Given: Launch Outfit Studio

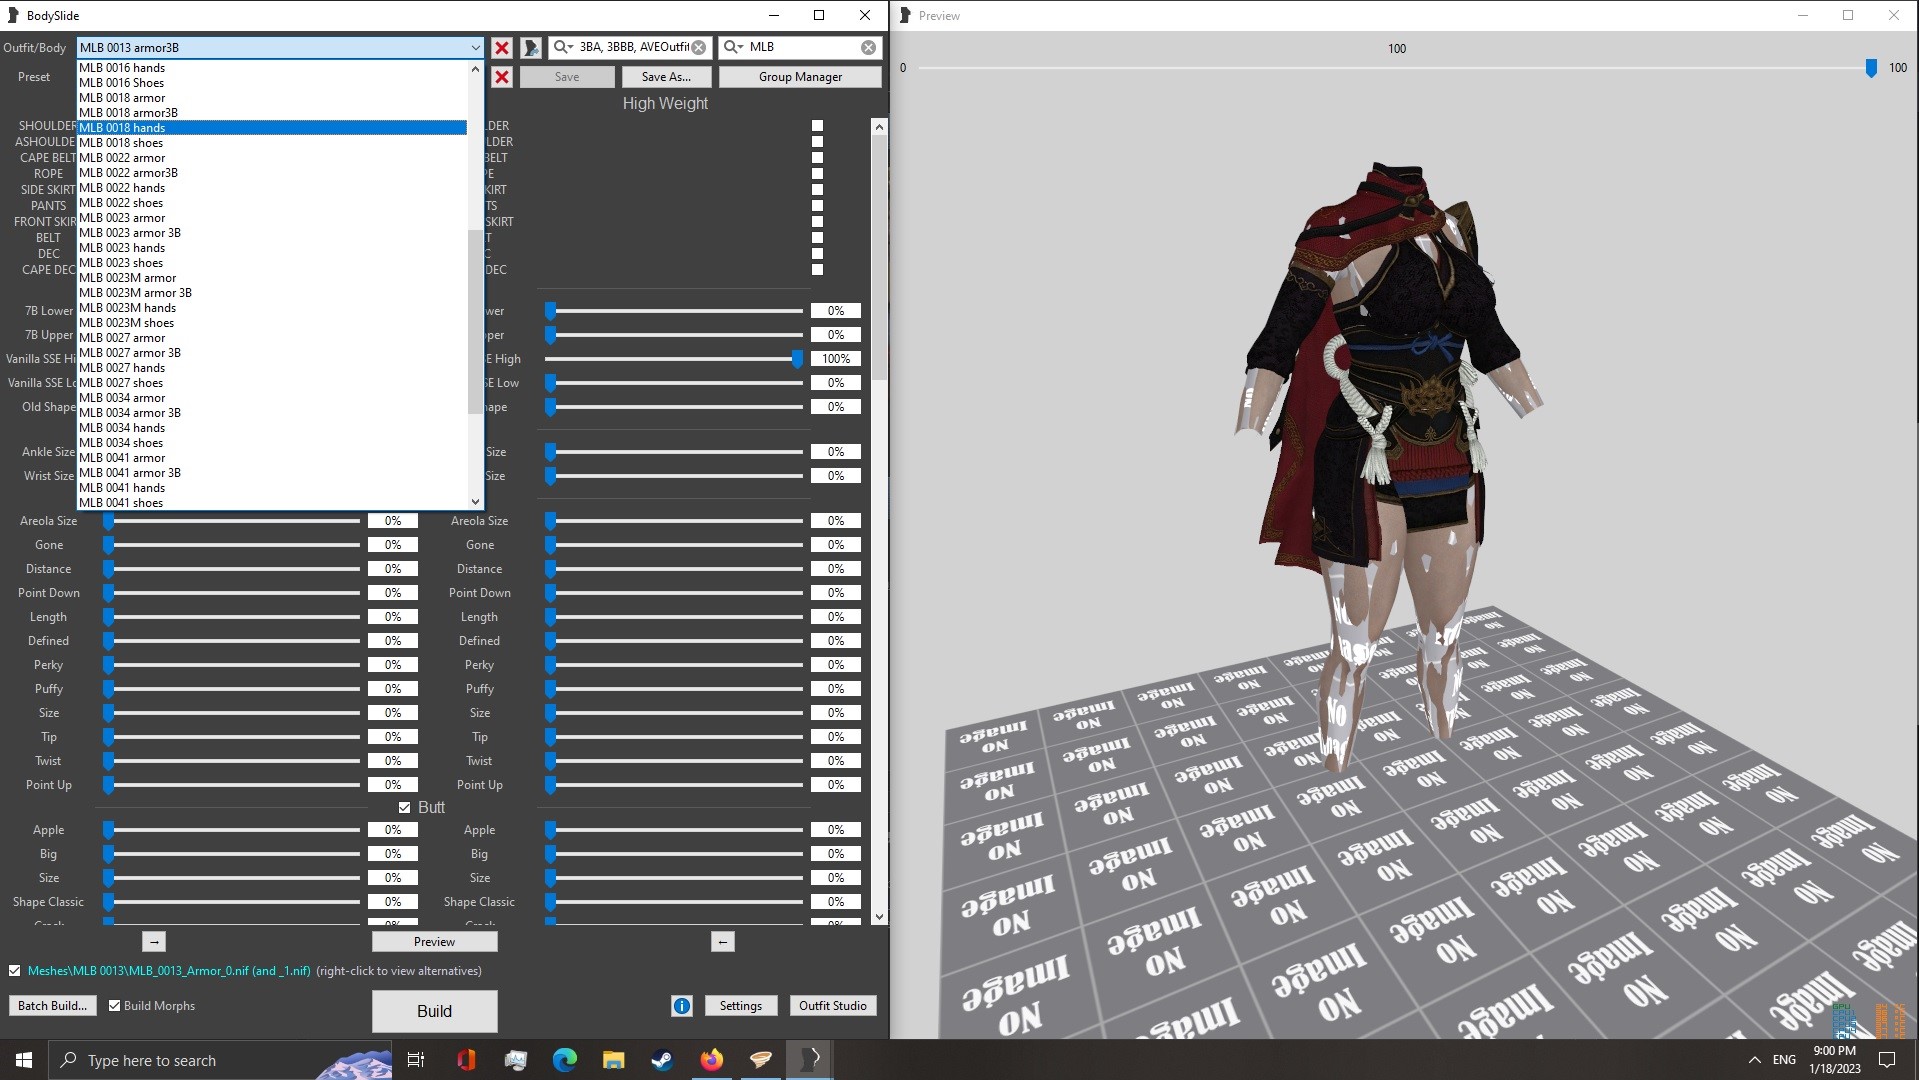Looking at the screenshot, I should tap(832, 1005).
